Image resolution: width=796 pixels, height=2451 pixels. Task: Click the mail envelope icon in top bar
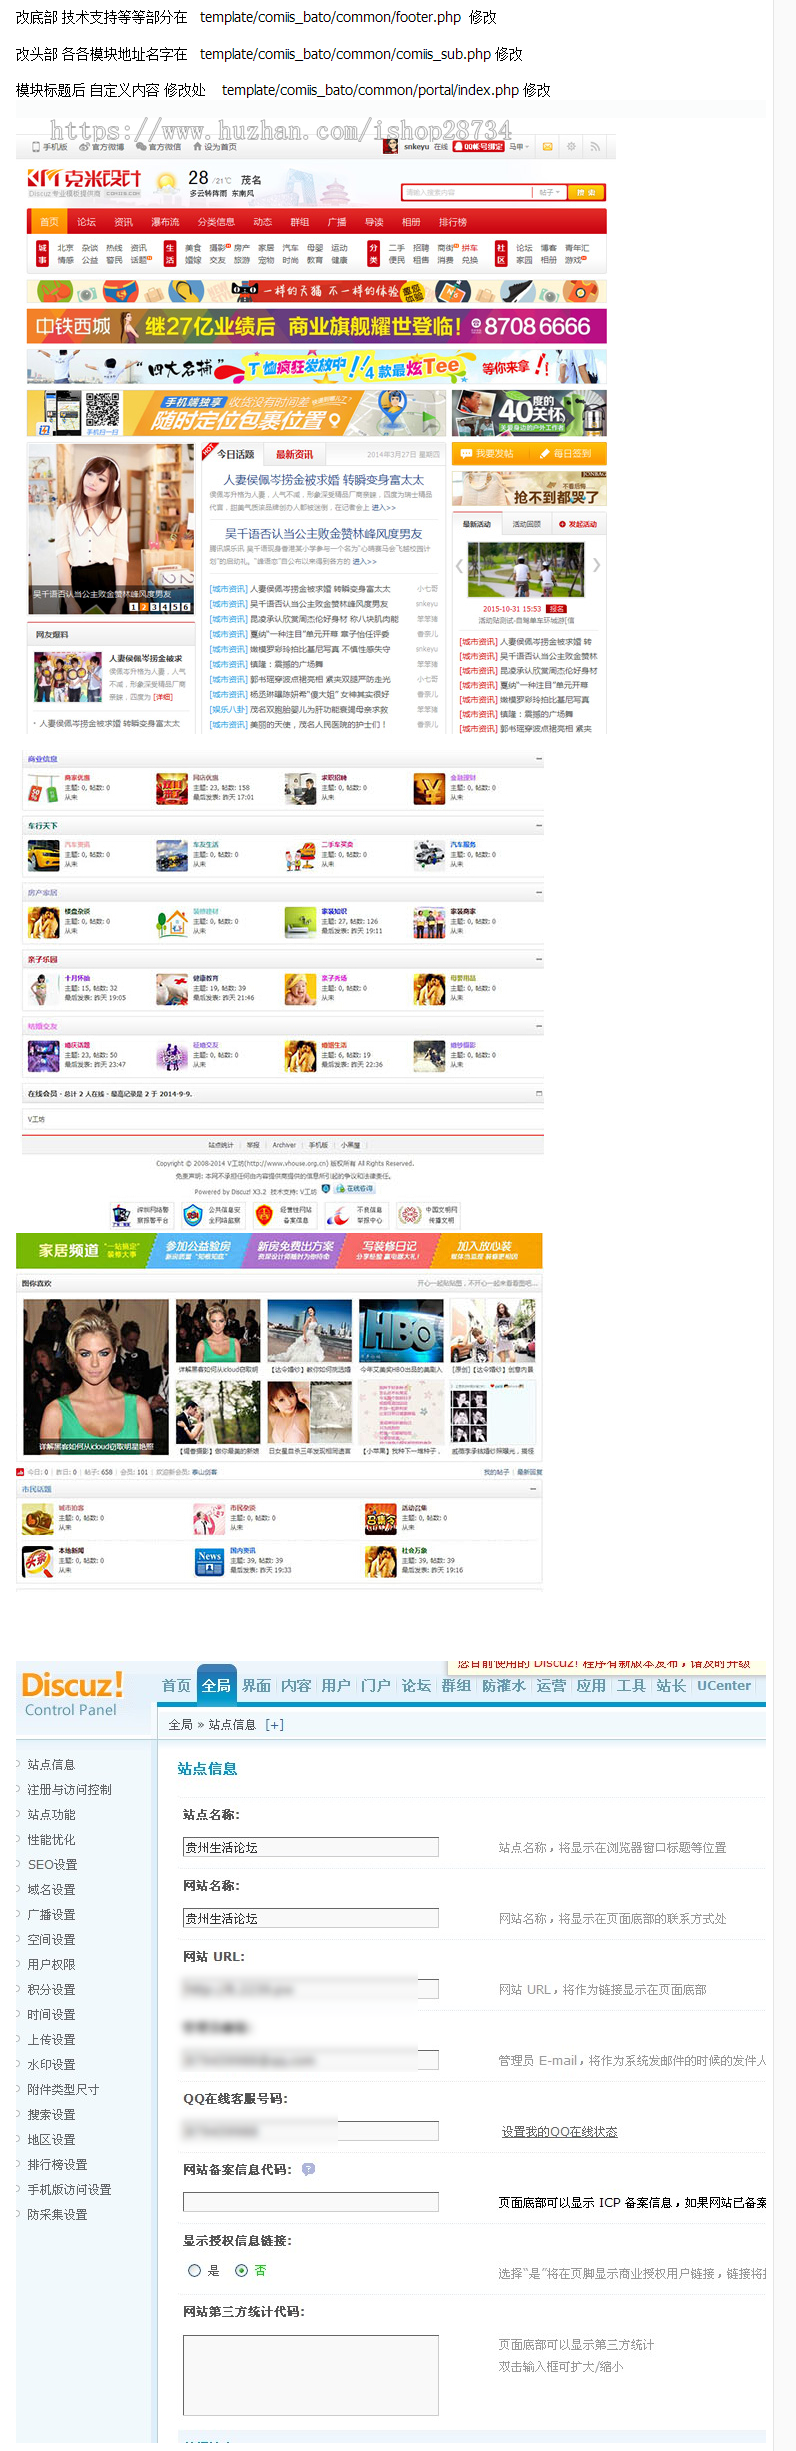(547, 147)
